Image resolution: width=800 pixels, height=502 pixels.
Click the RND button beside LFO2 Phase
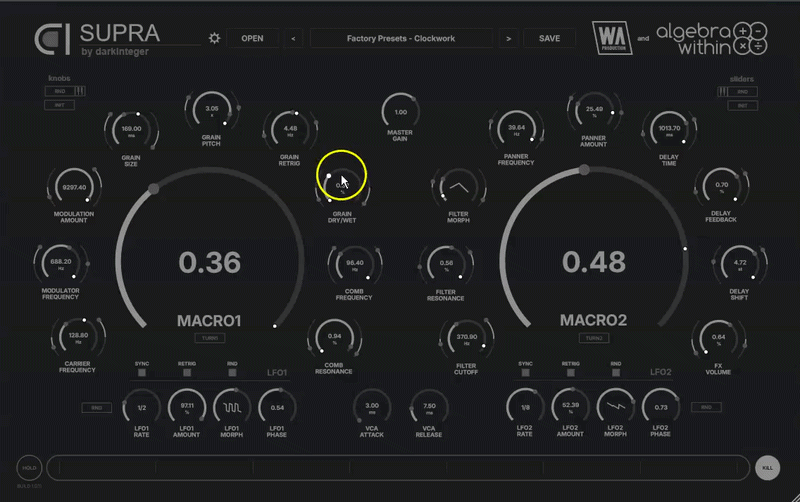706,407
